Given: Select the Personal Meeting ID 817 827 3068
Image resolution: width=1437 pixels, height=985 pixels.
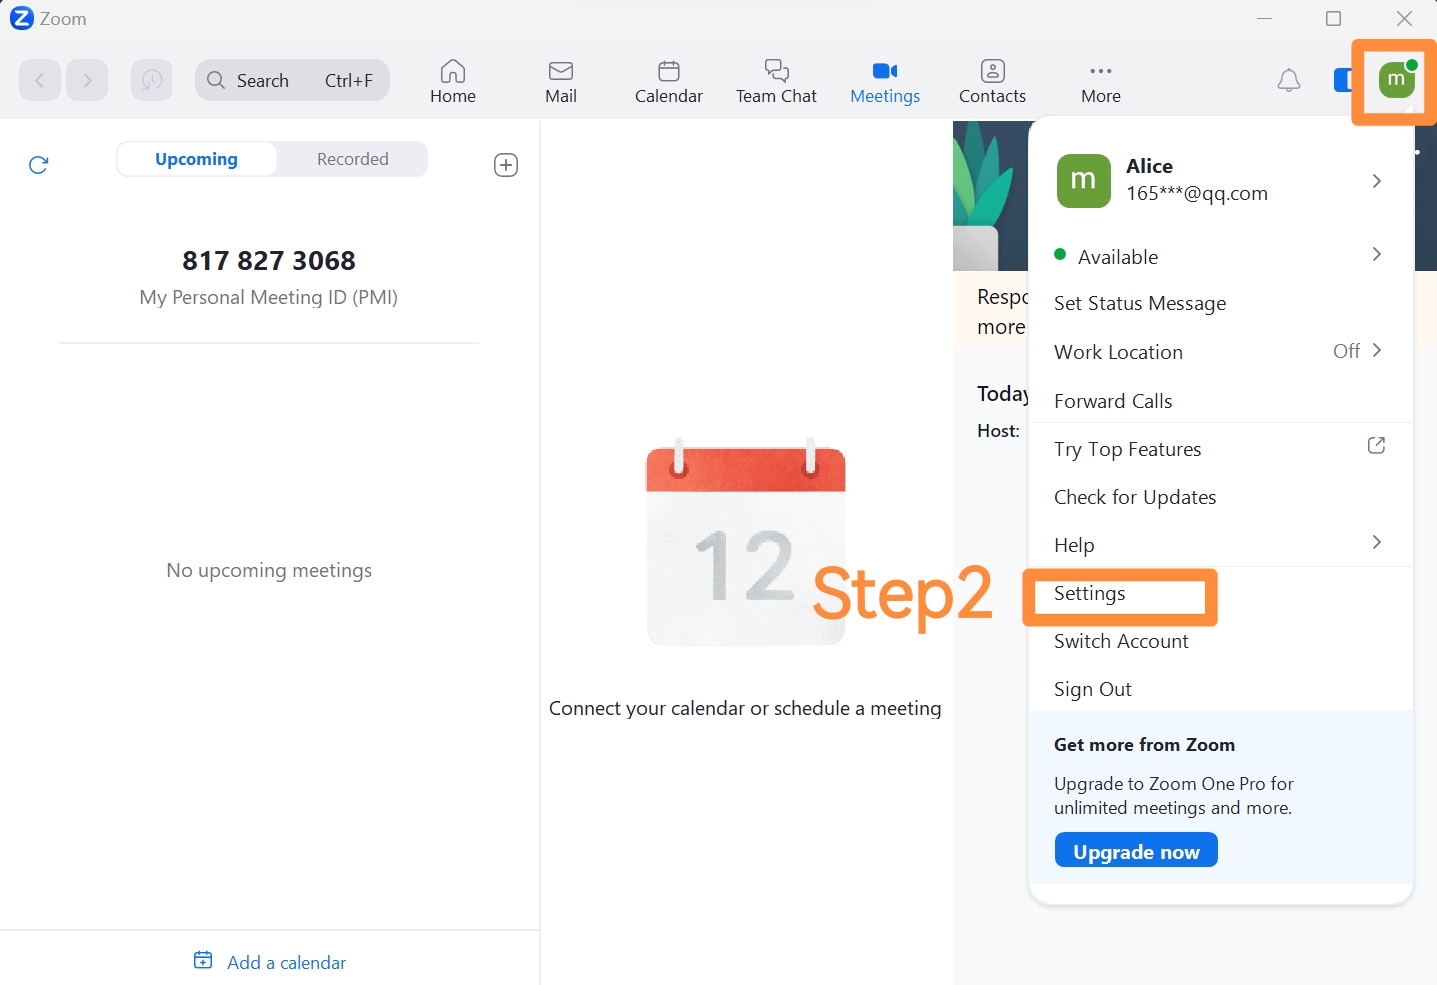Looking at the screenshot, I should (269, 261).
